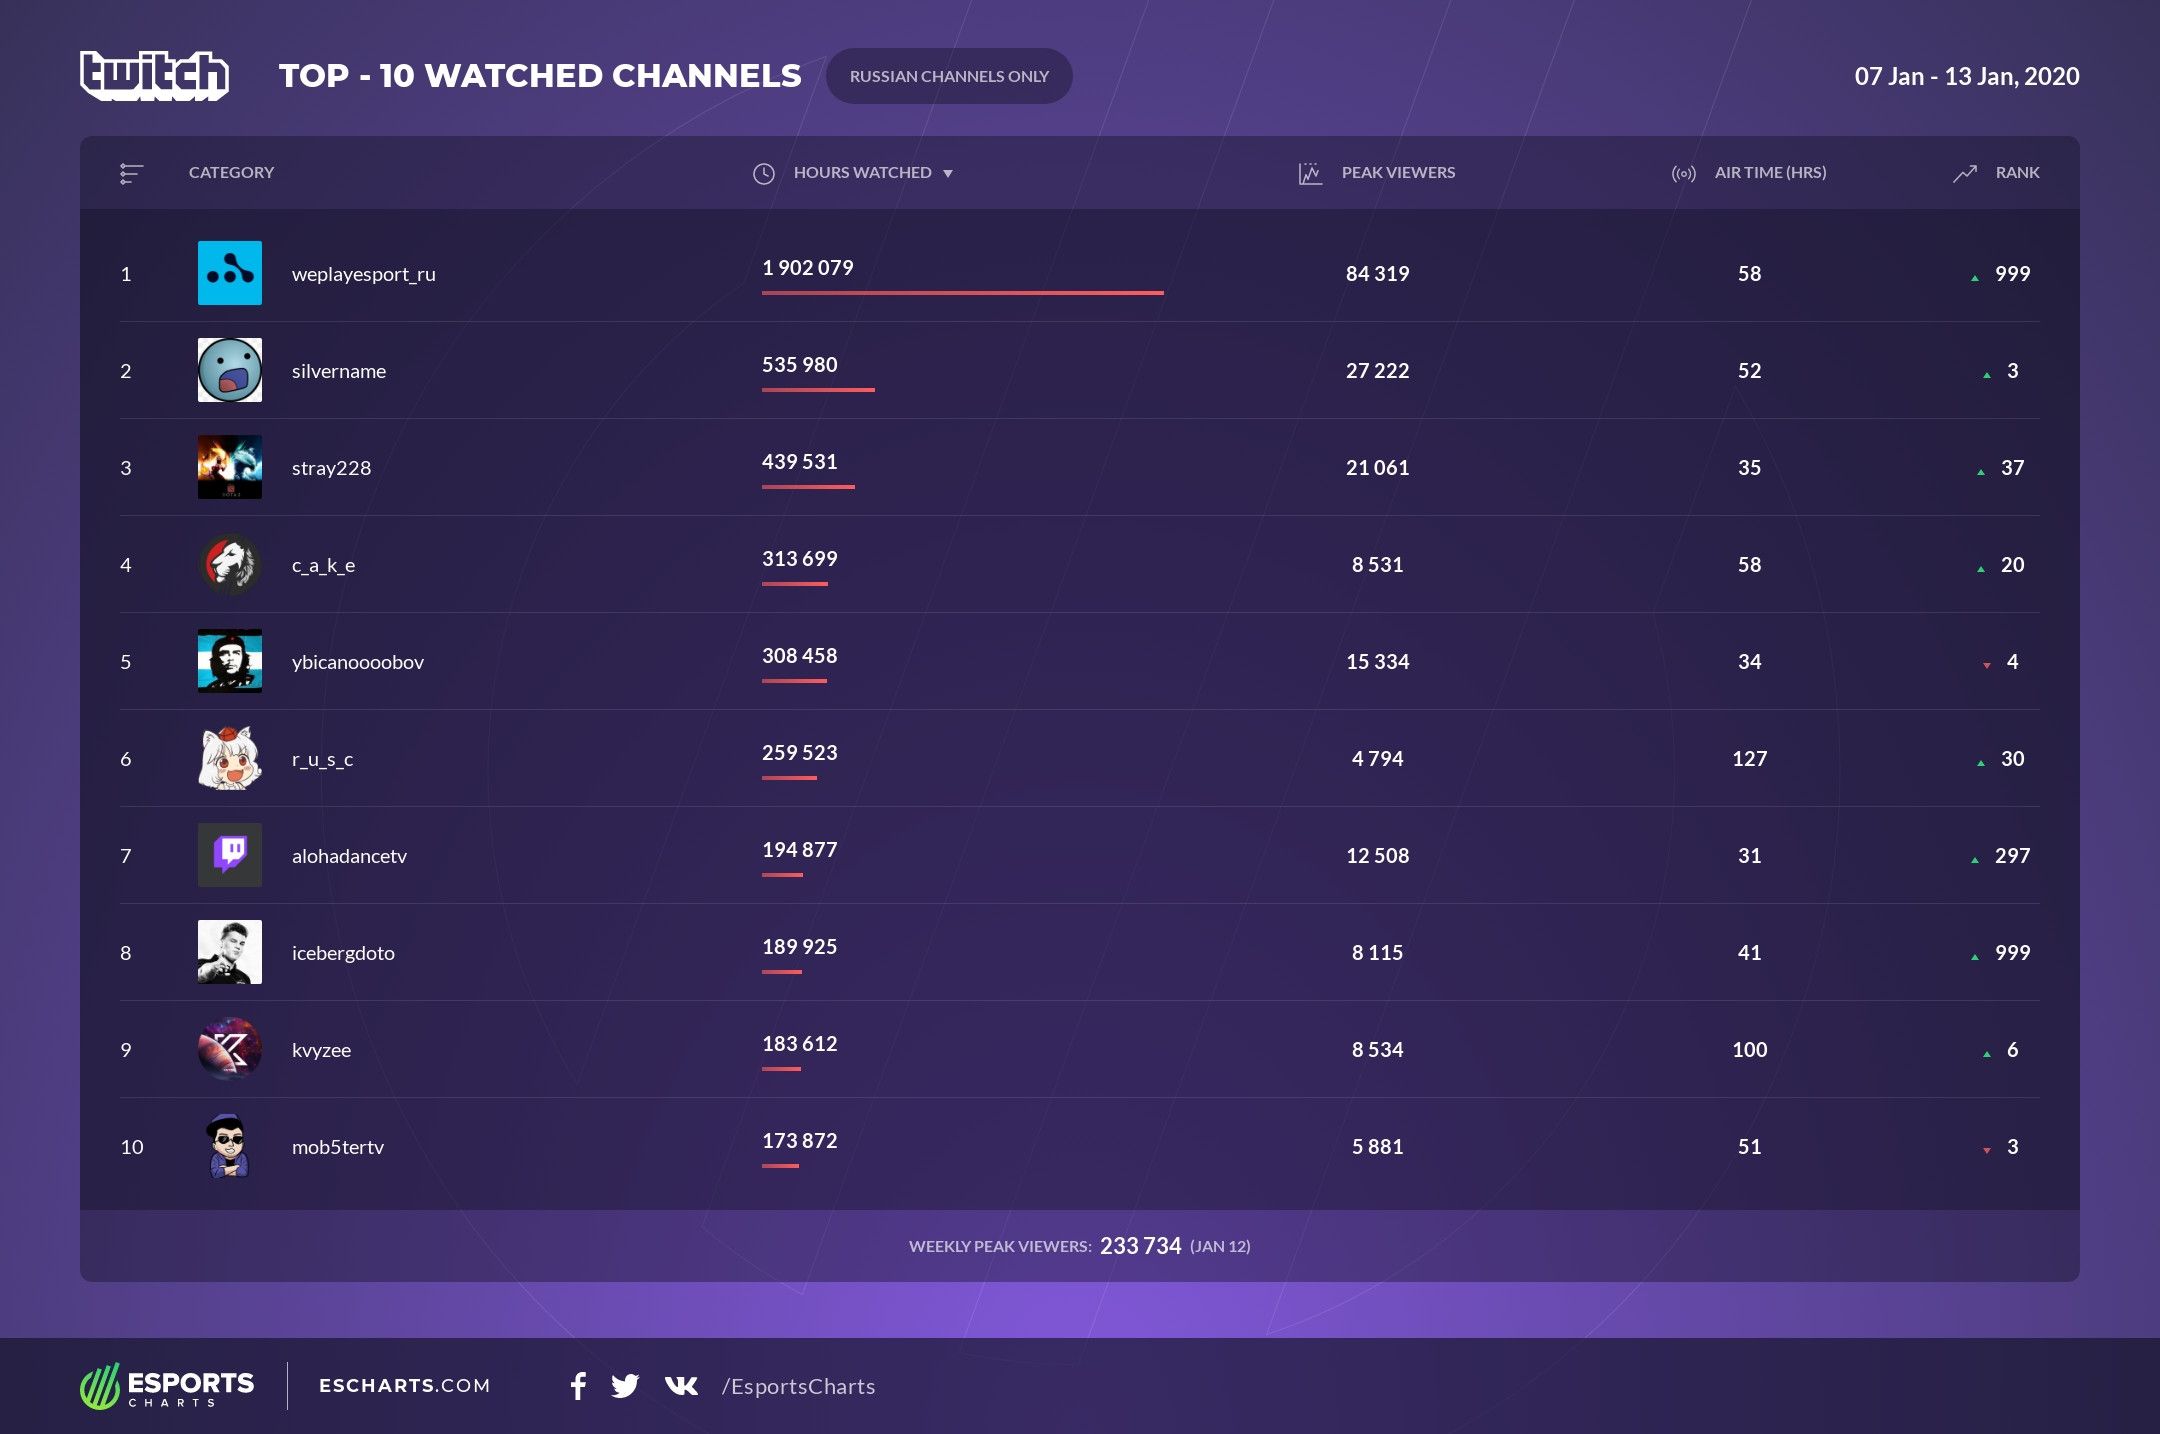
Task: Click the Russian Channels Only filter pill
Action: click(x=949, y=76)
